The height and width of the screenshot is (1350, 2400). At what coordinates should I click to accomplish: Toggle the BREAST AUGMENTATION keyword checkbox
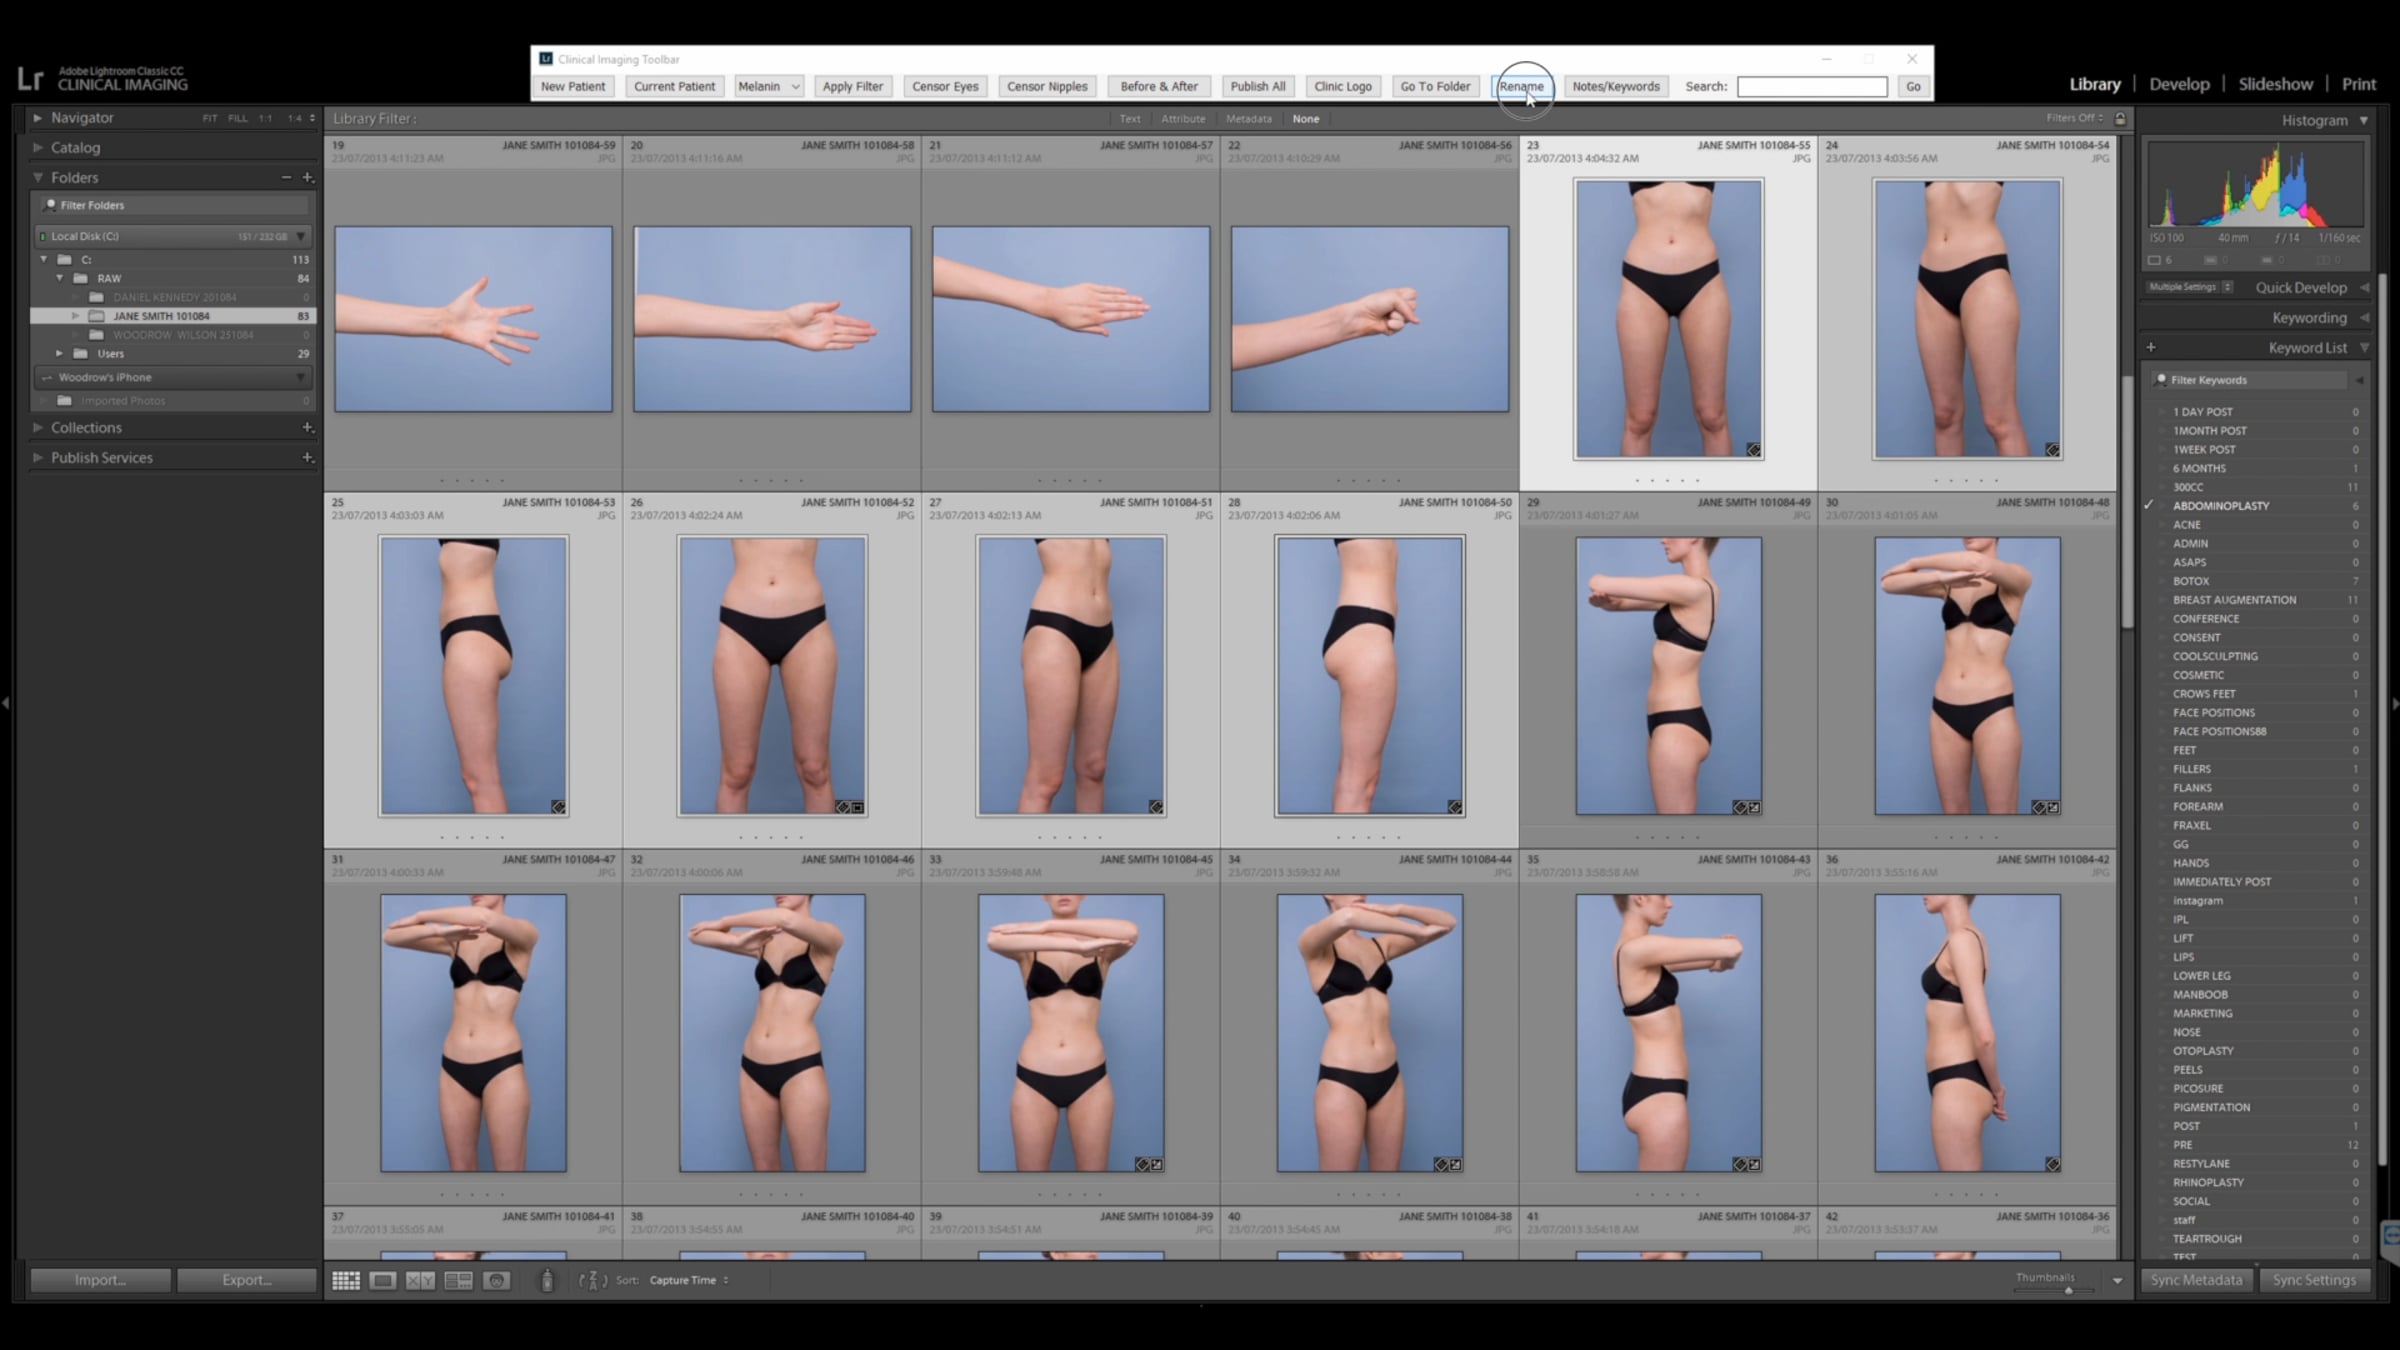[2148, 600]
